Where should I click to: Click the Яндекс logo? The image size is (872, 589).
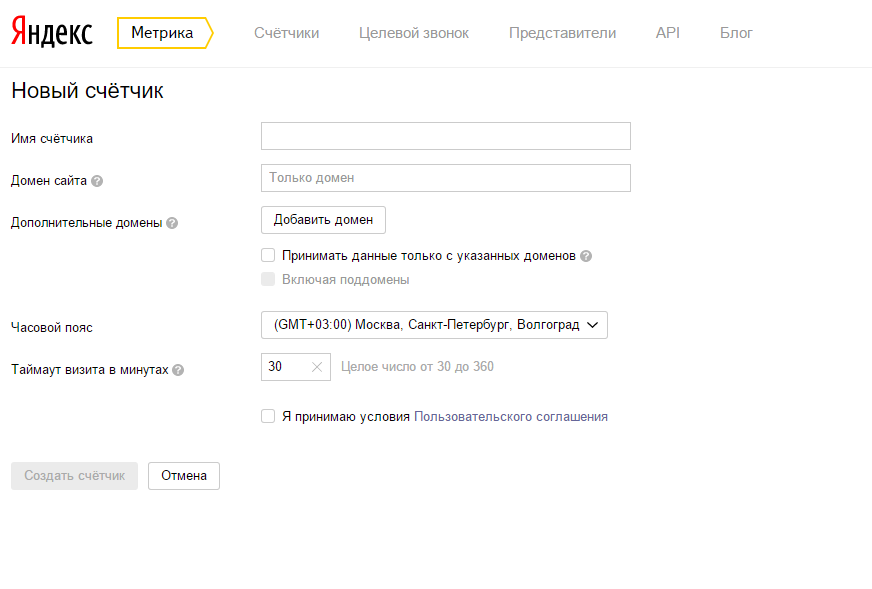52,32
